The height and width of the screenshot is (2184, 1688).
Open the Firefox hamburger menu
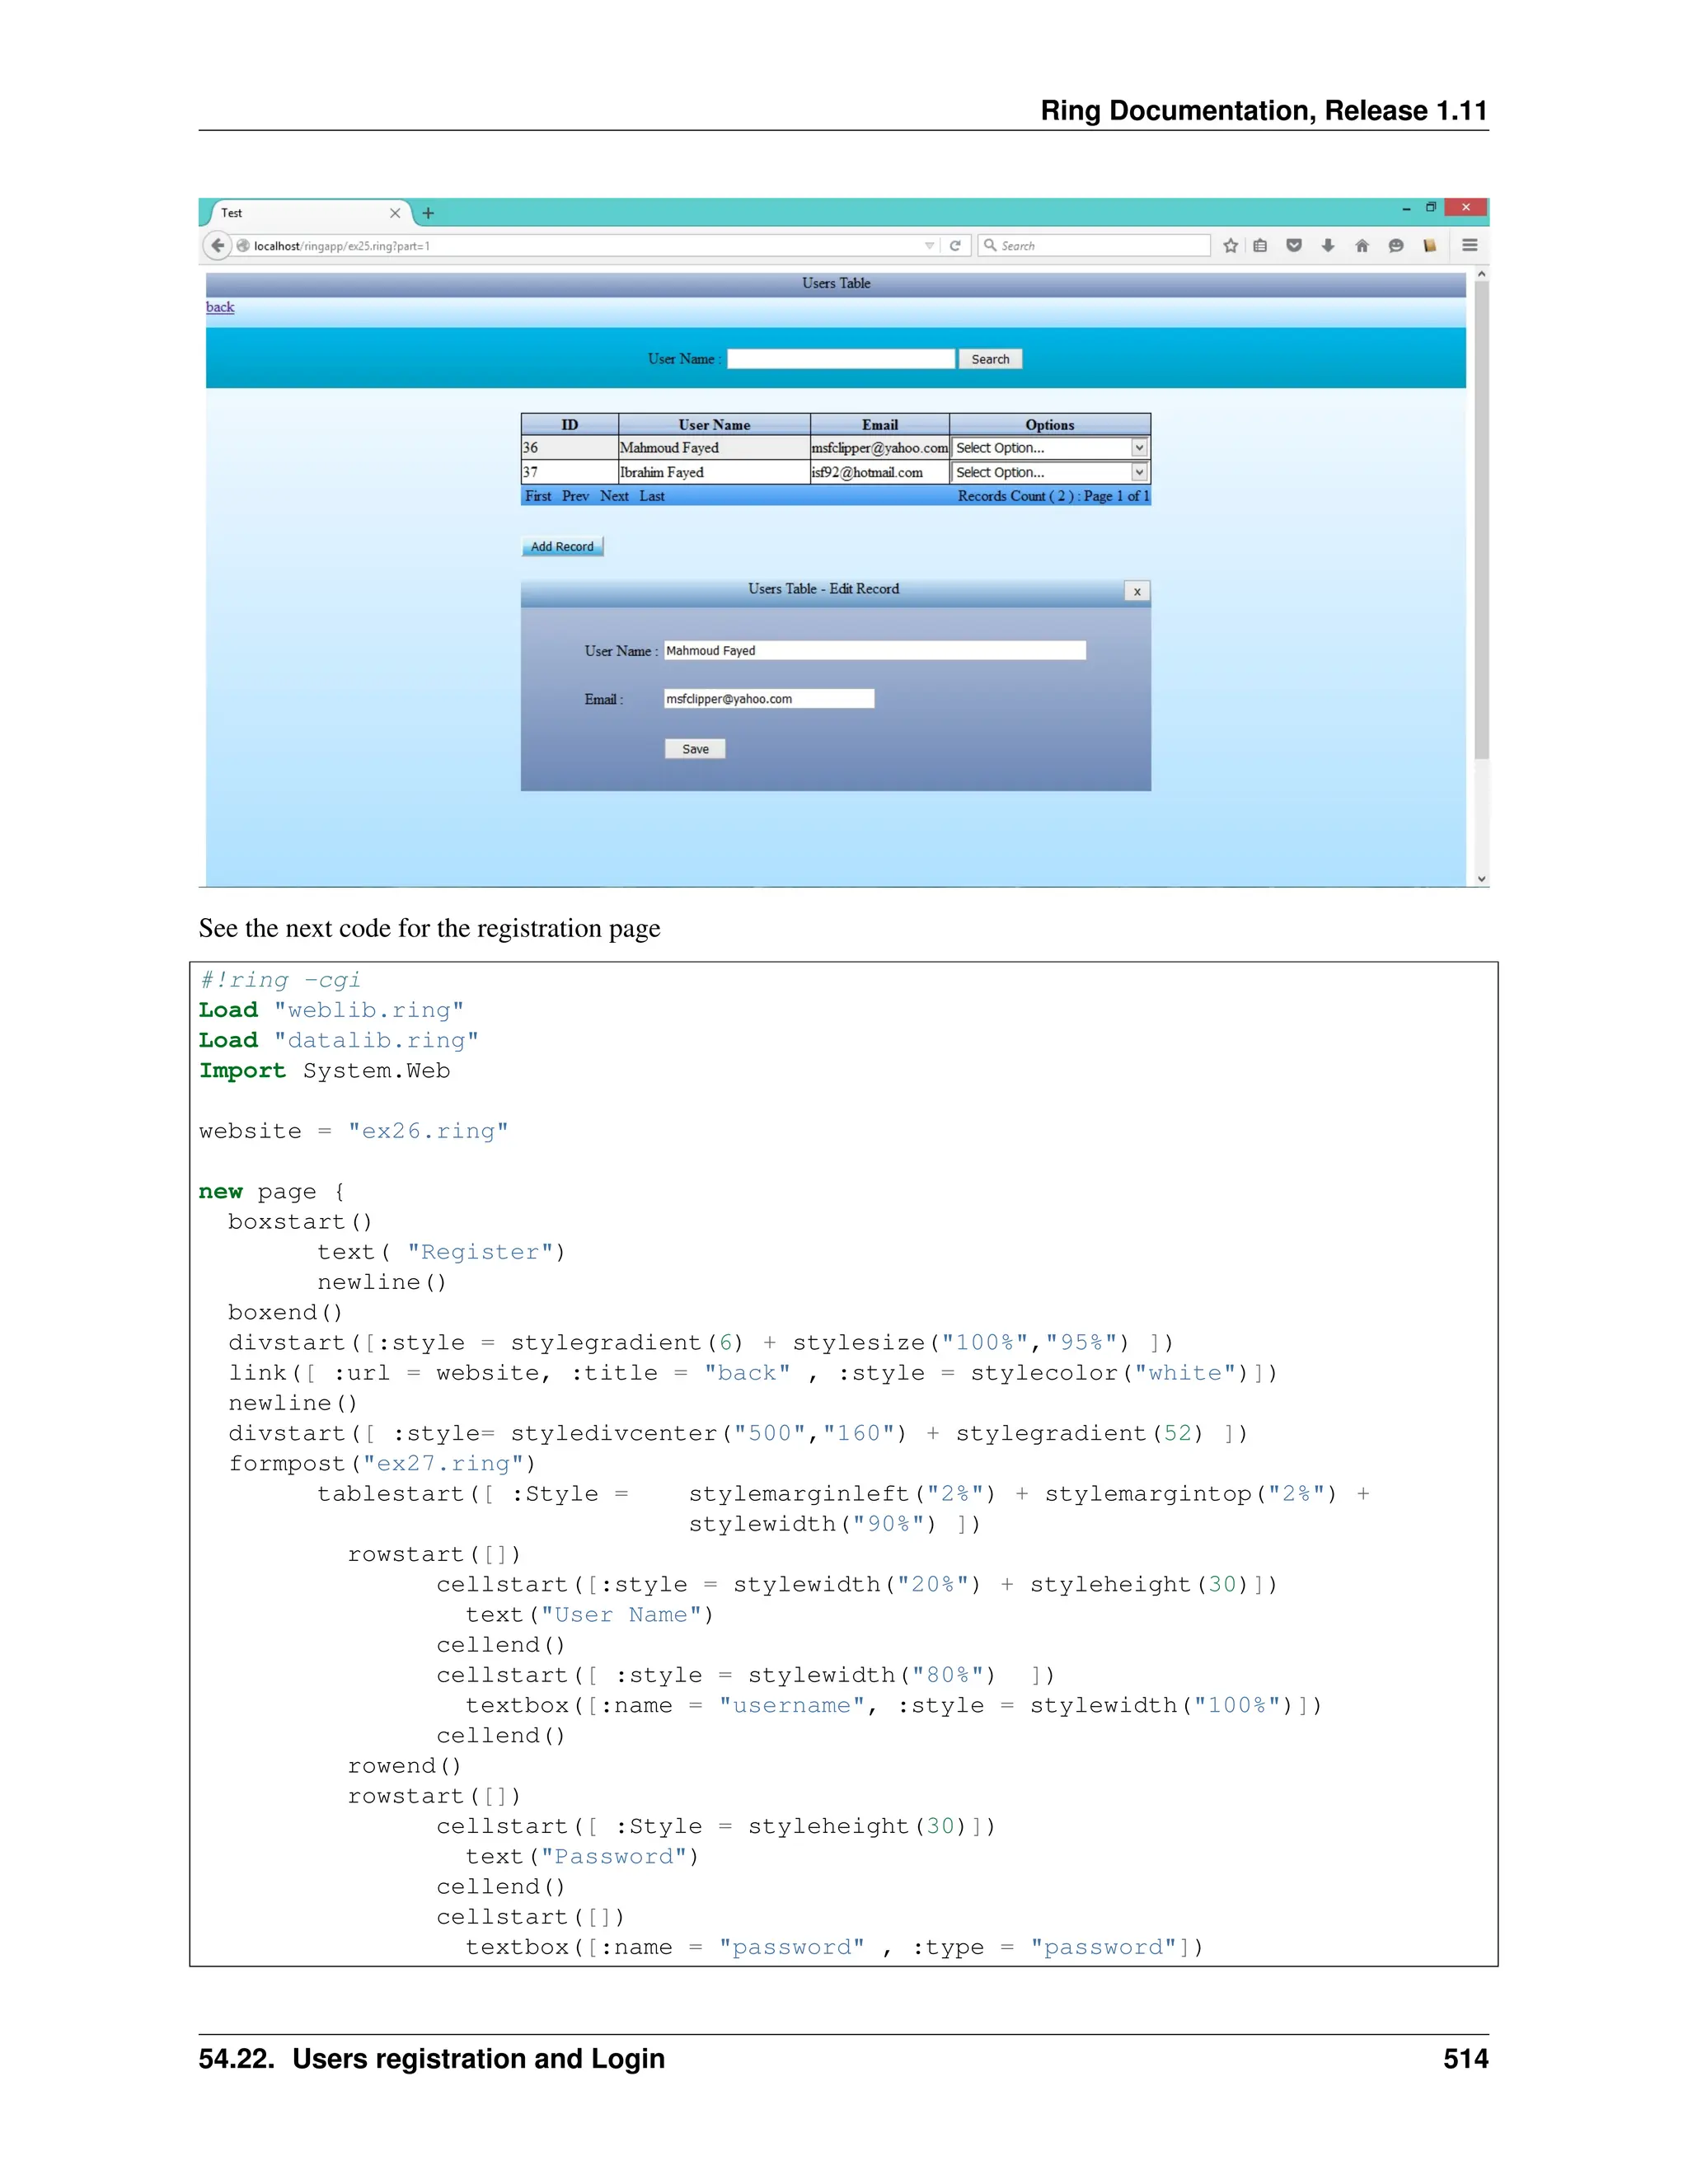click(x=1469, y=245)
